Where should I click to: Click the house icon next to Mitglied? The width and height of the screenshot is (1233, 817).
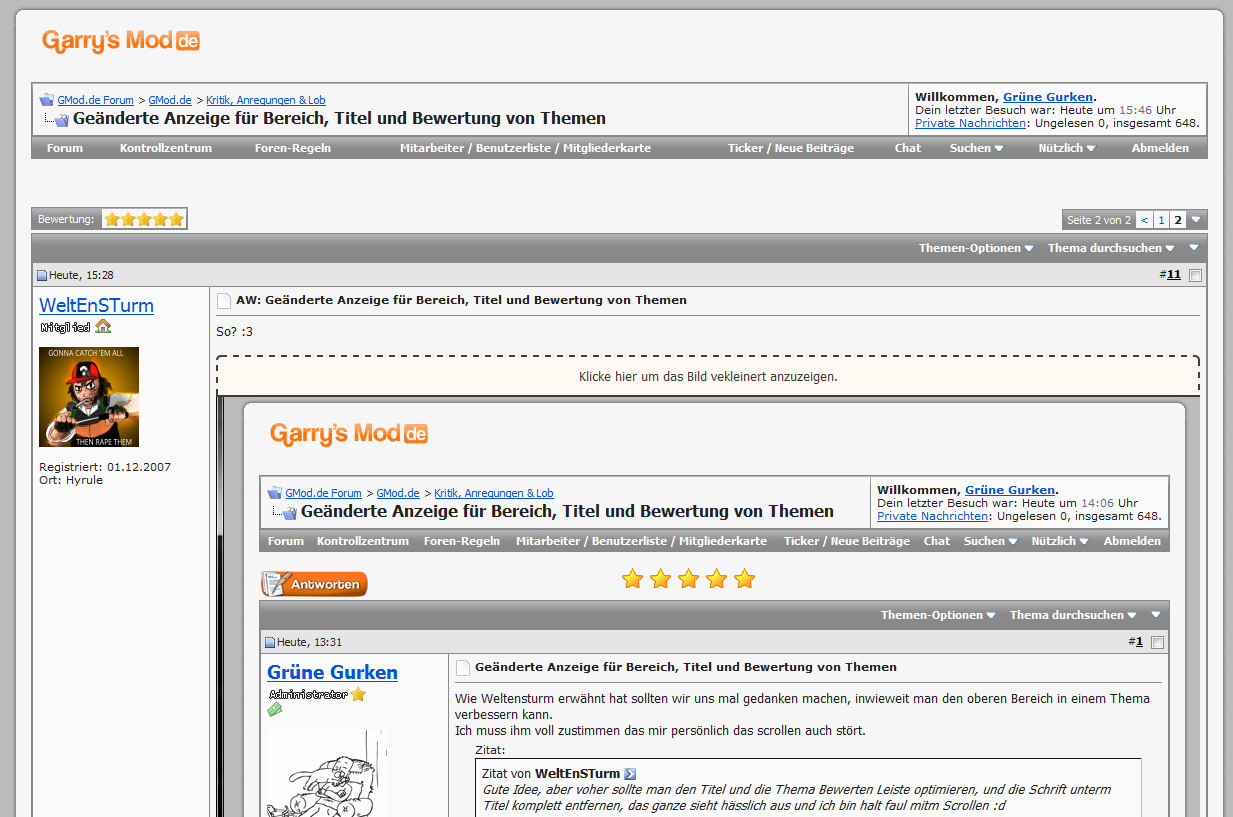(103, 327)
